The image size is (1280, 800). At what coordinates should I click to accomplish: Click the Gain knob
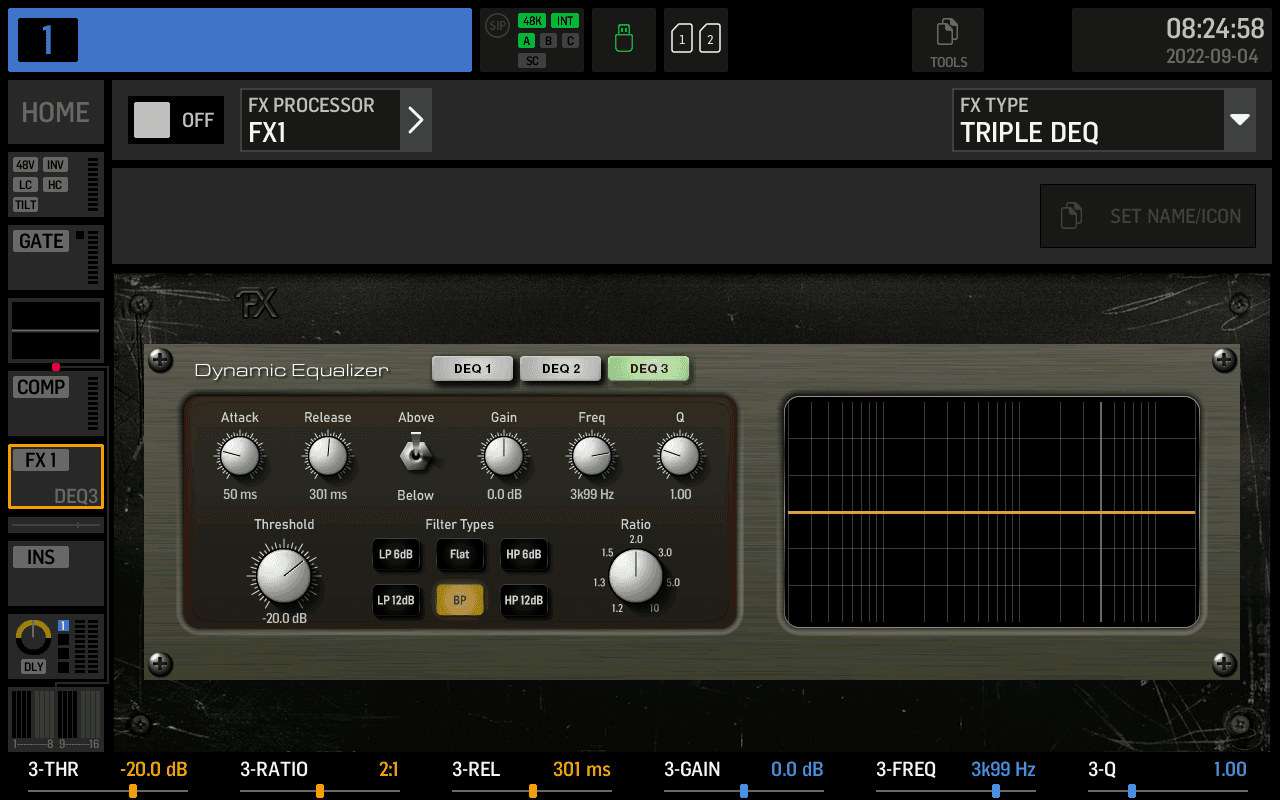click(504, 456)
